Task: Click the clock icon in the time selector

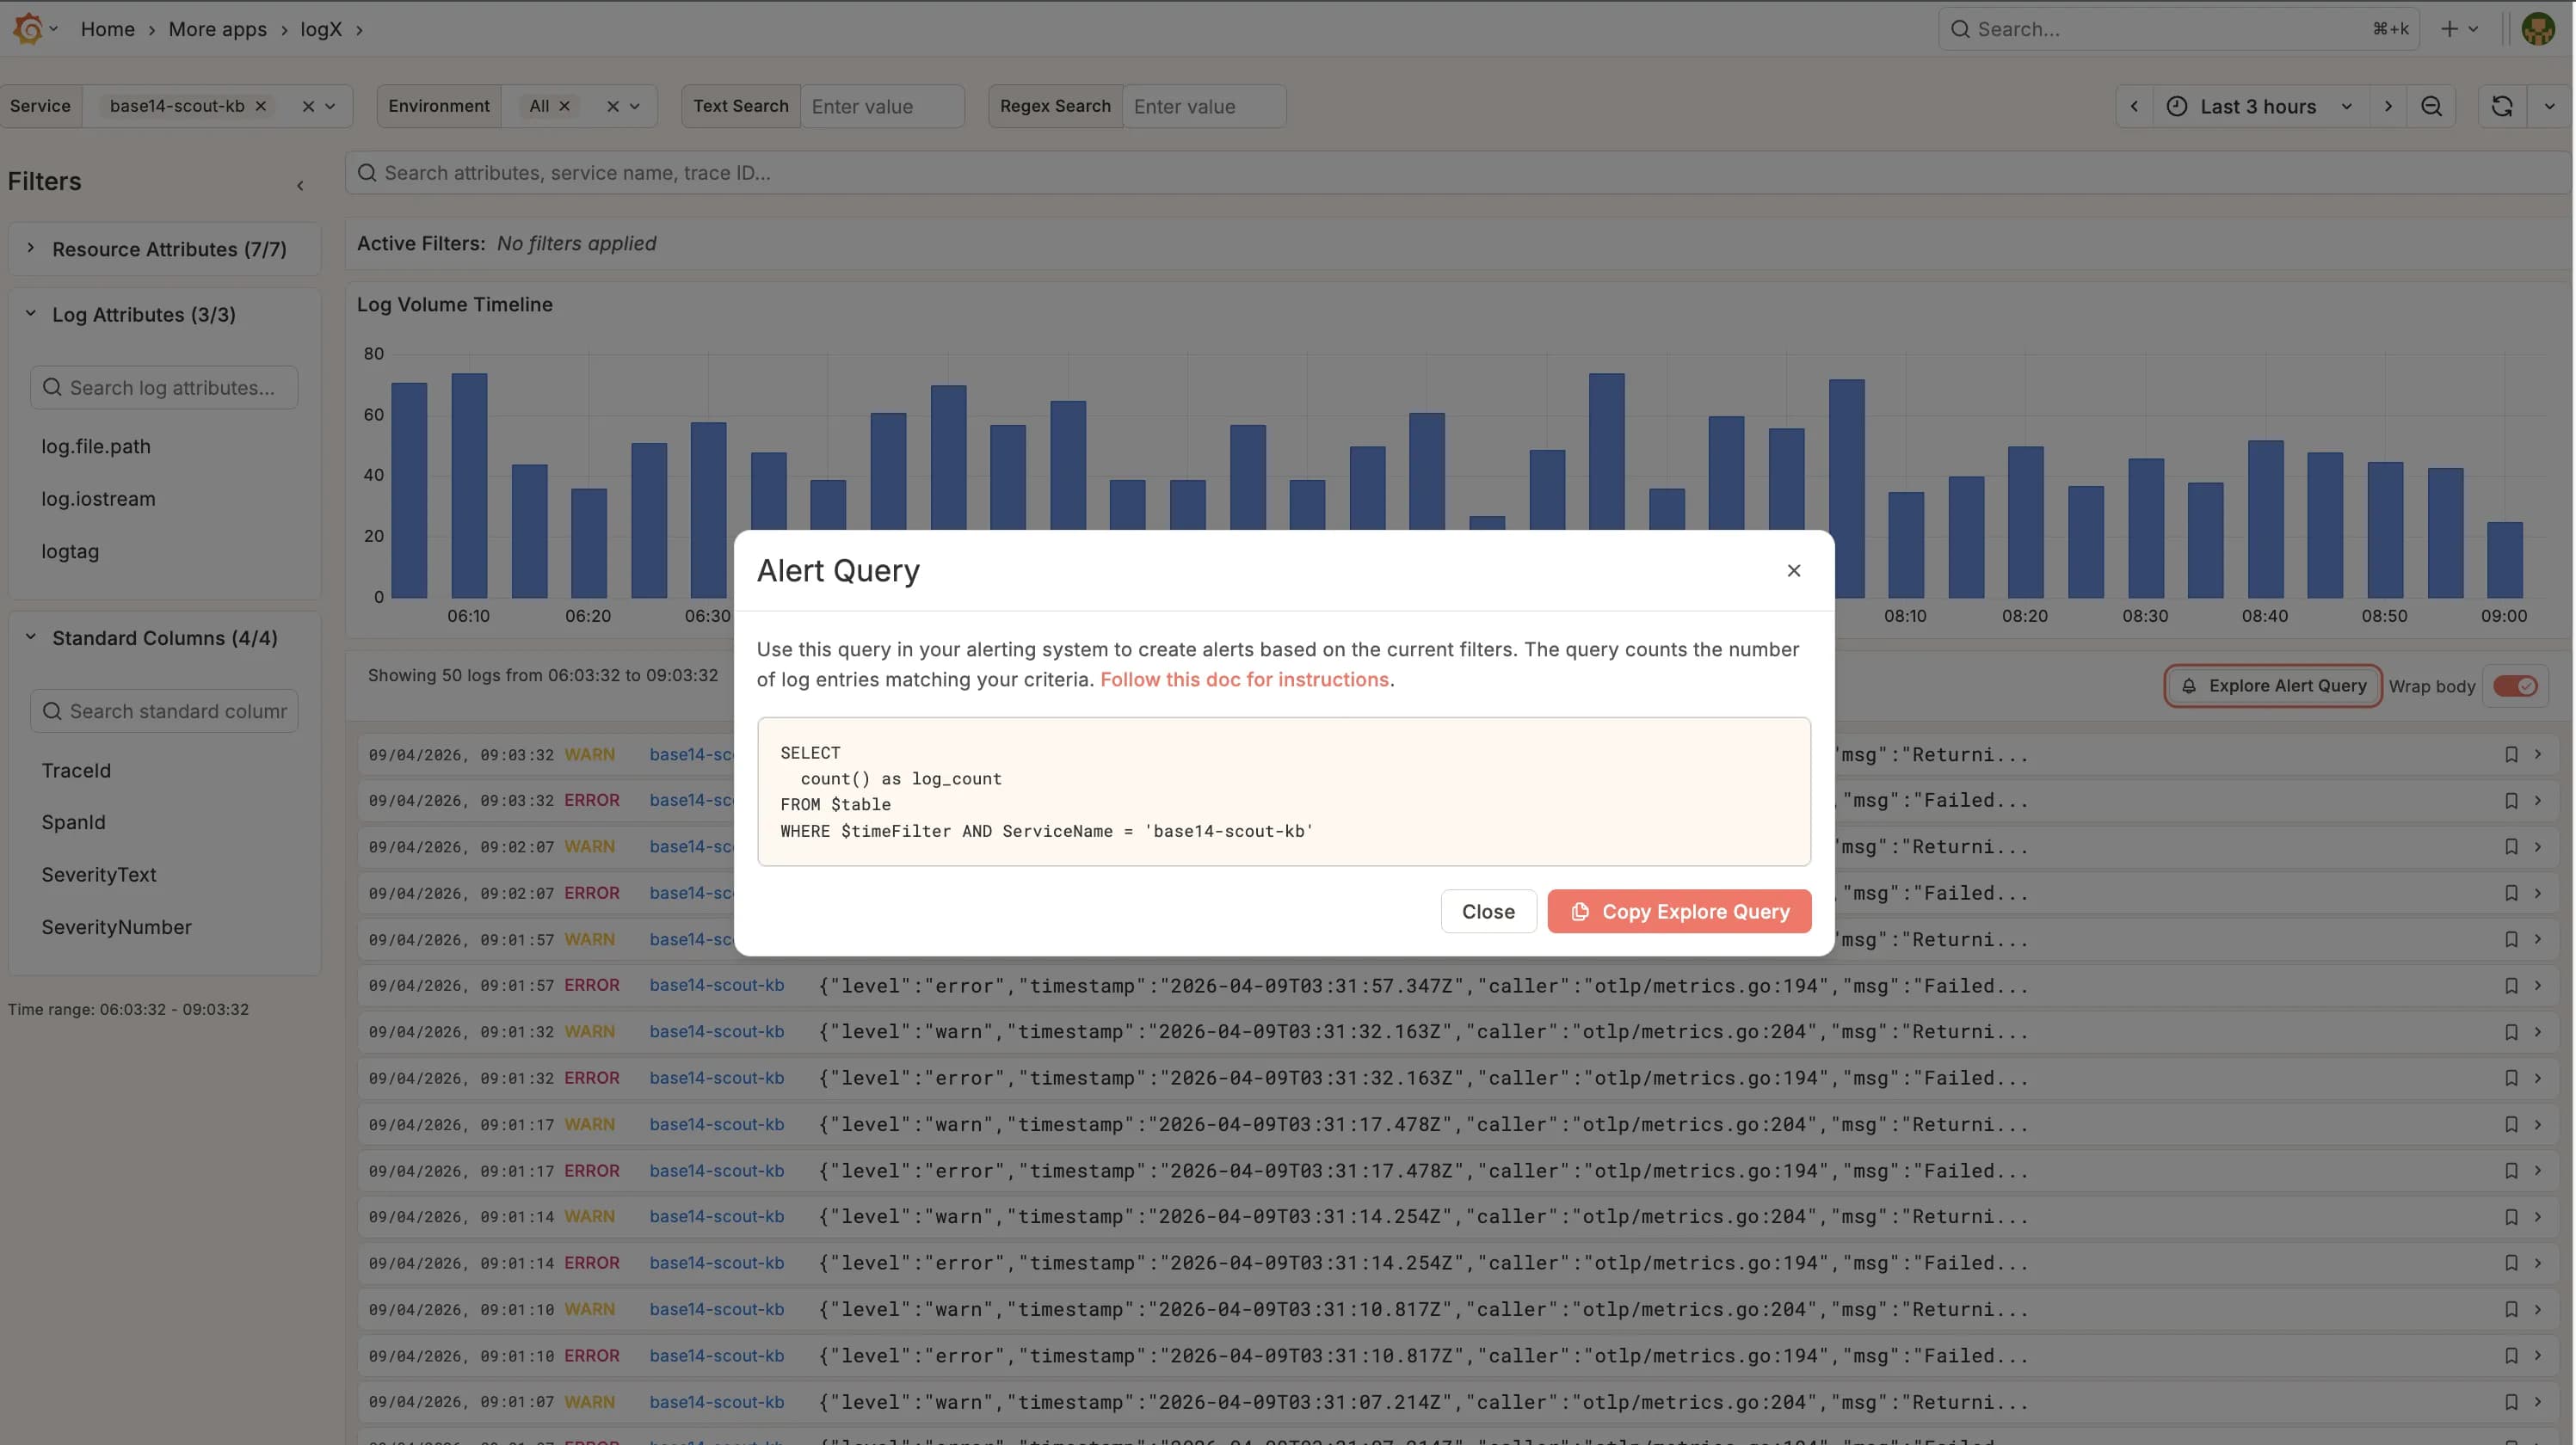Action: coord(2177,106)
